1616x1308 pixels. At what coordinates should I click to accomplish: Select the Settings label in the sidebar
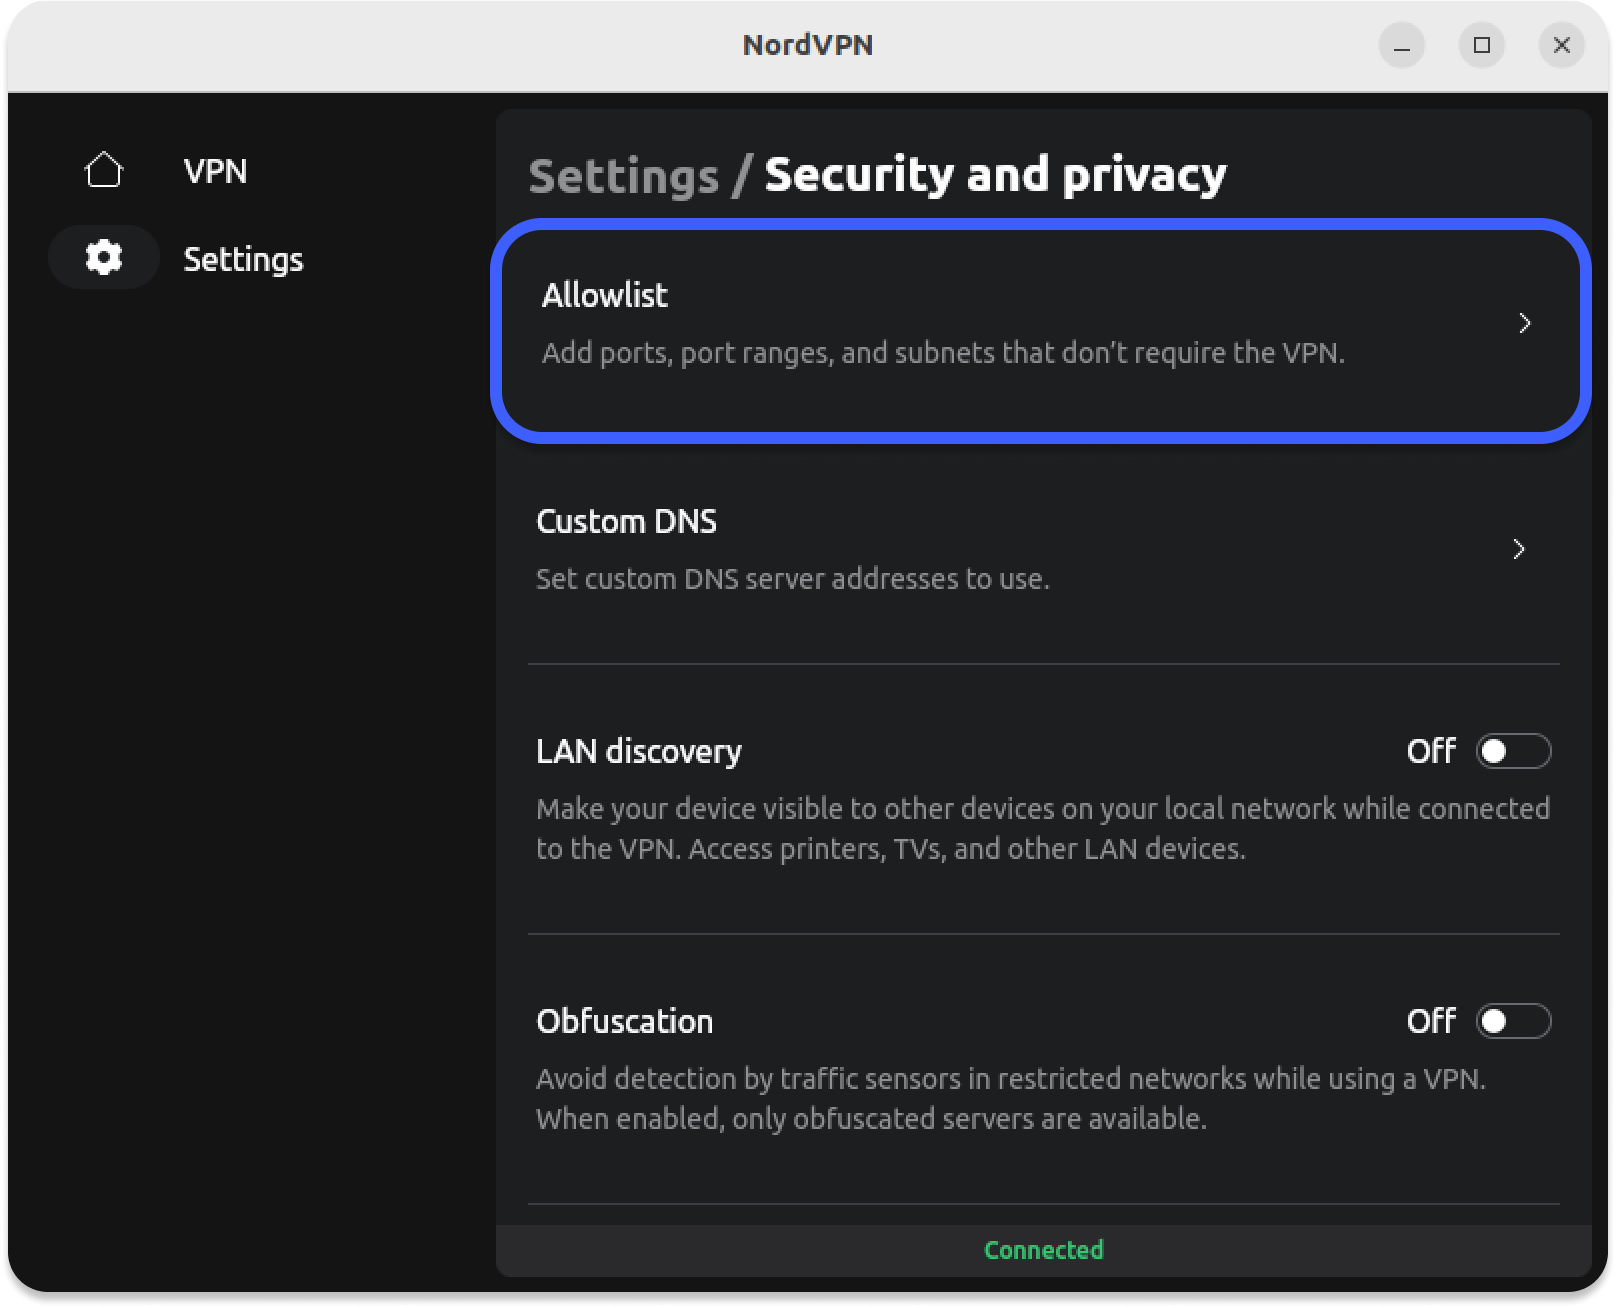(243, 259)
